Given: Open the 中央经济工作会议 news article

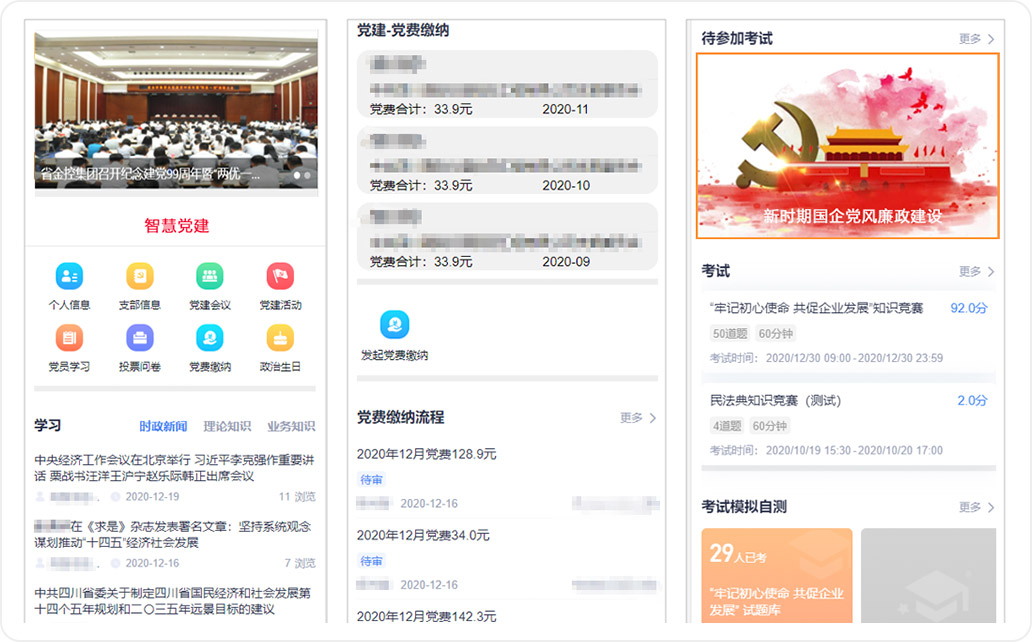Looking at the screenshot, I should pyautogui.click(x=174, y=468).
